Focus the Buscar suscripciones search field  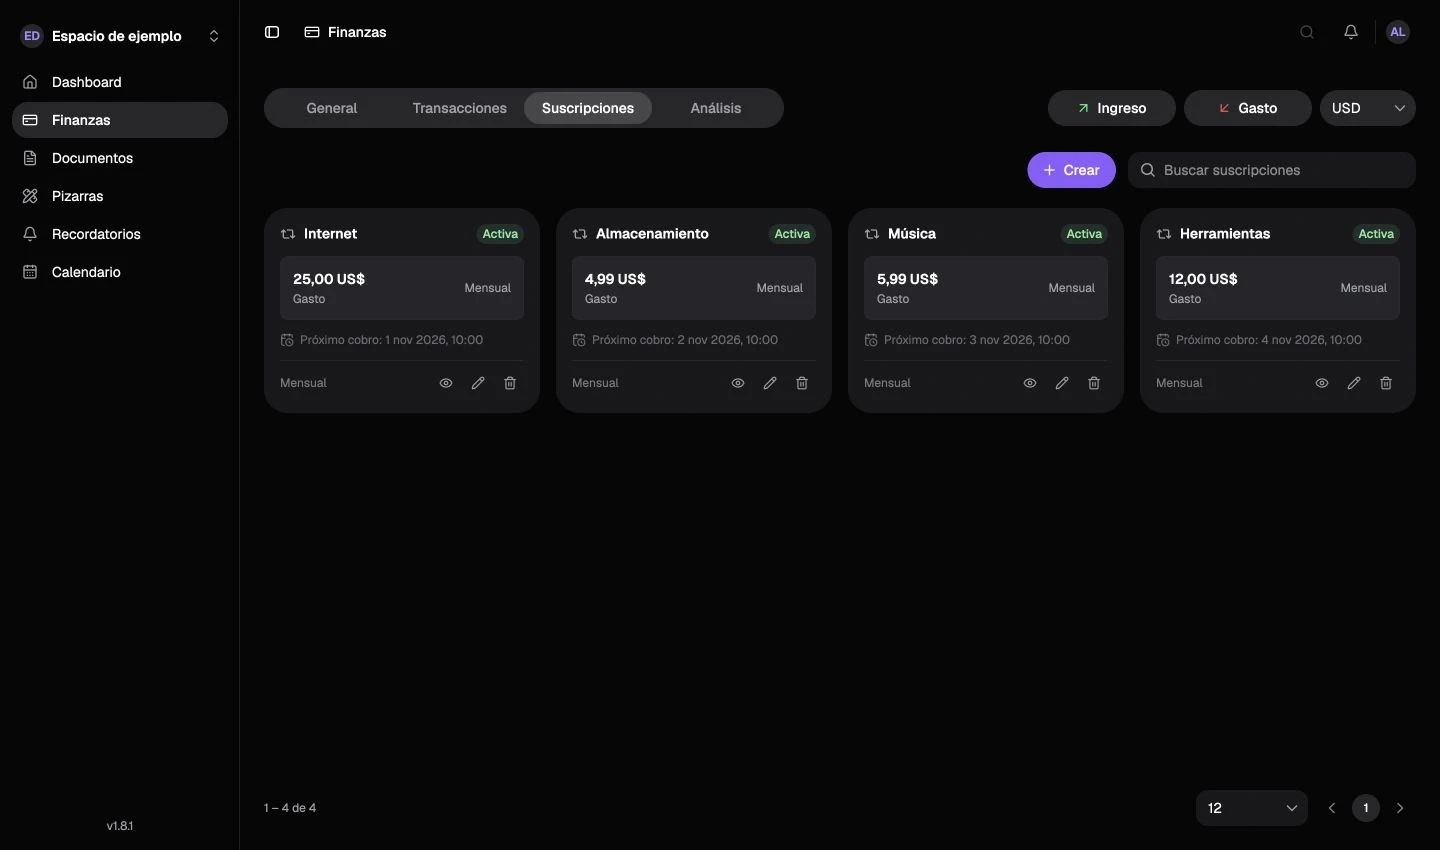(1272, 170)
